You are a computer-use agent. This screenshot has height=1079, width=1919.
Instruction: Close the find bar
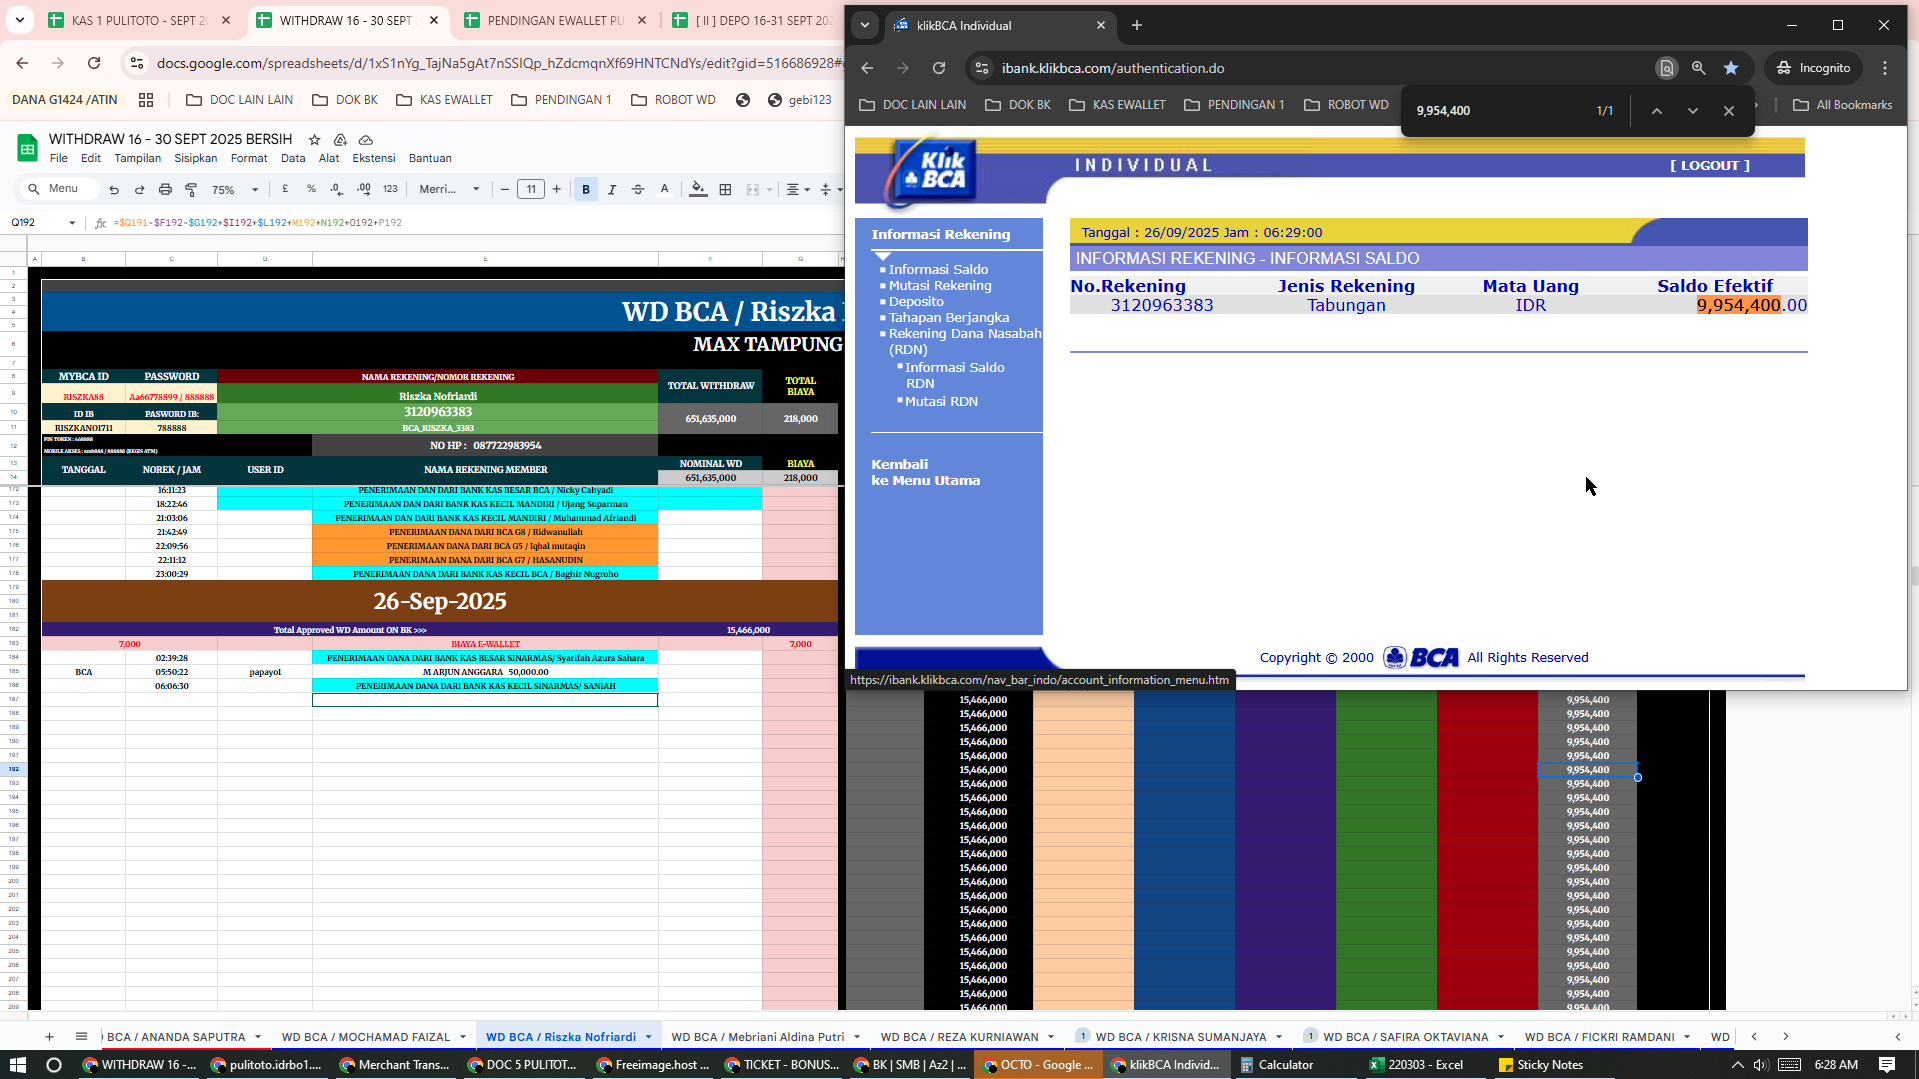point(1729,111)
